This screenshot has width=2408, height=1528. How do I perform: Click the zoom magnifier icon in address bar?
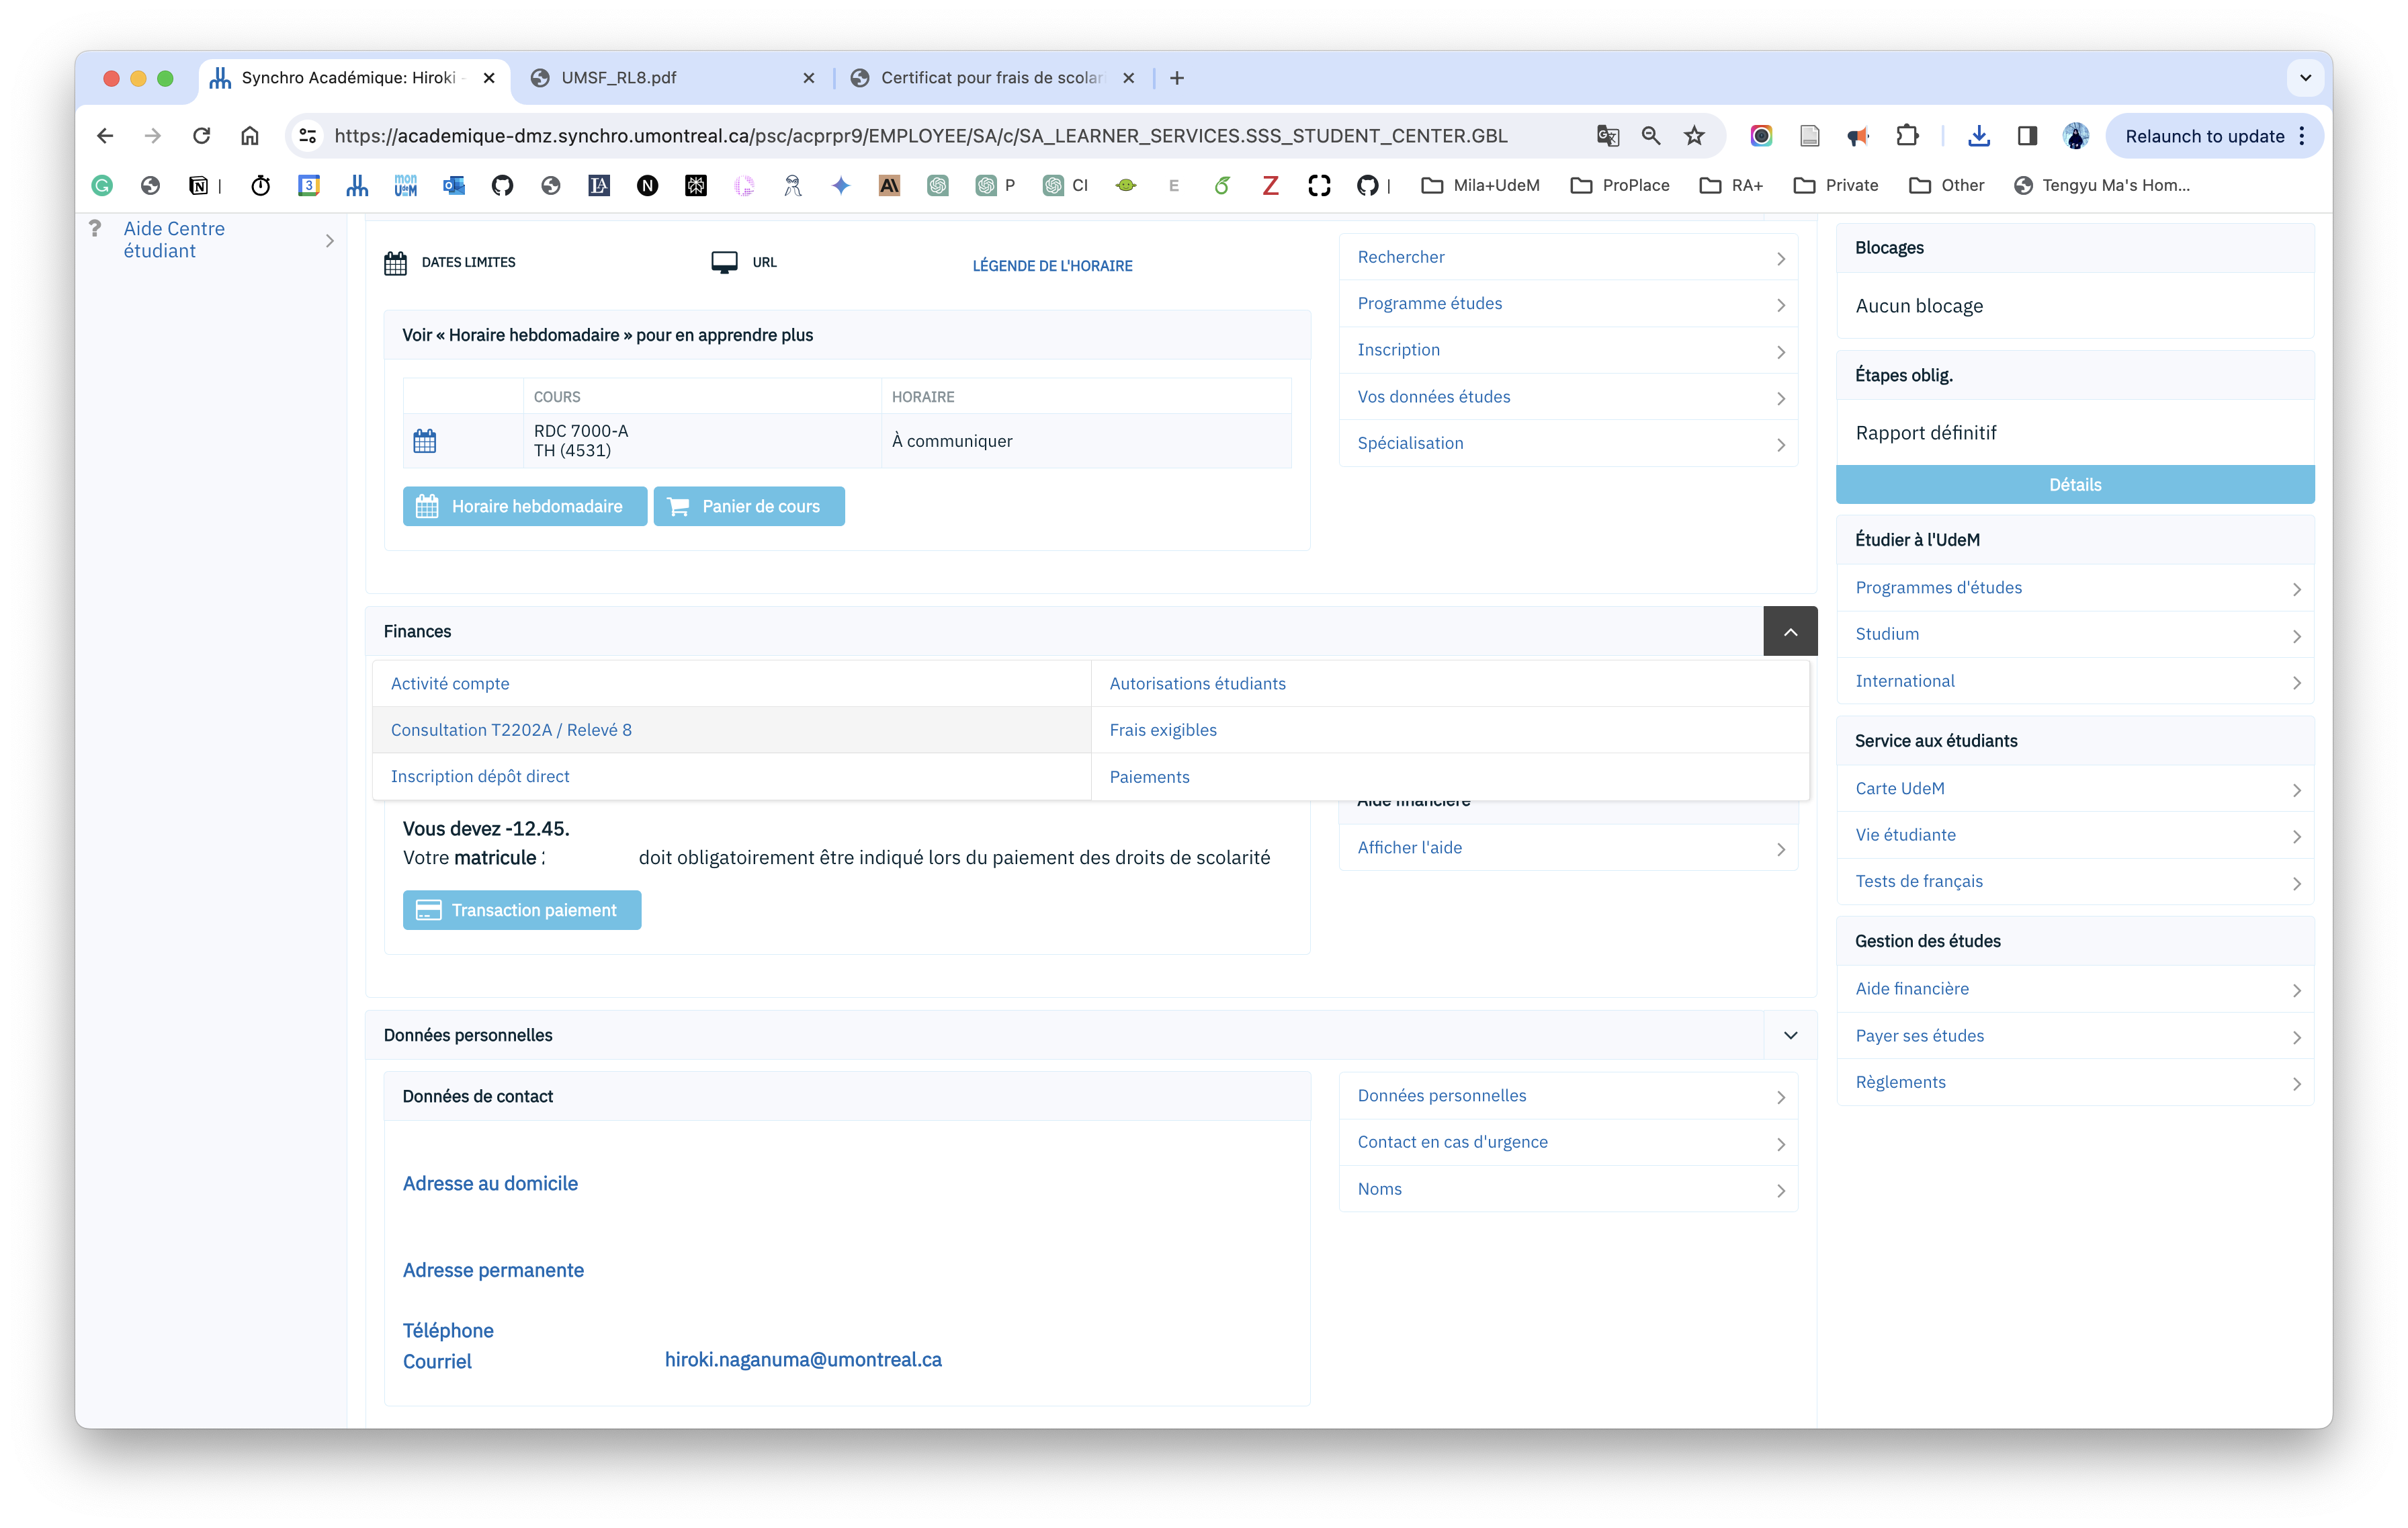point(1651,136)
